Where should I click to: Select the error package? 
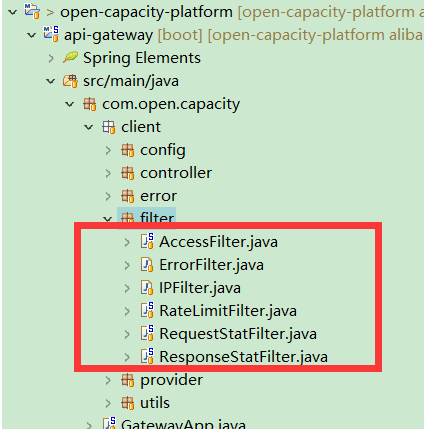click(158, 196)
